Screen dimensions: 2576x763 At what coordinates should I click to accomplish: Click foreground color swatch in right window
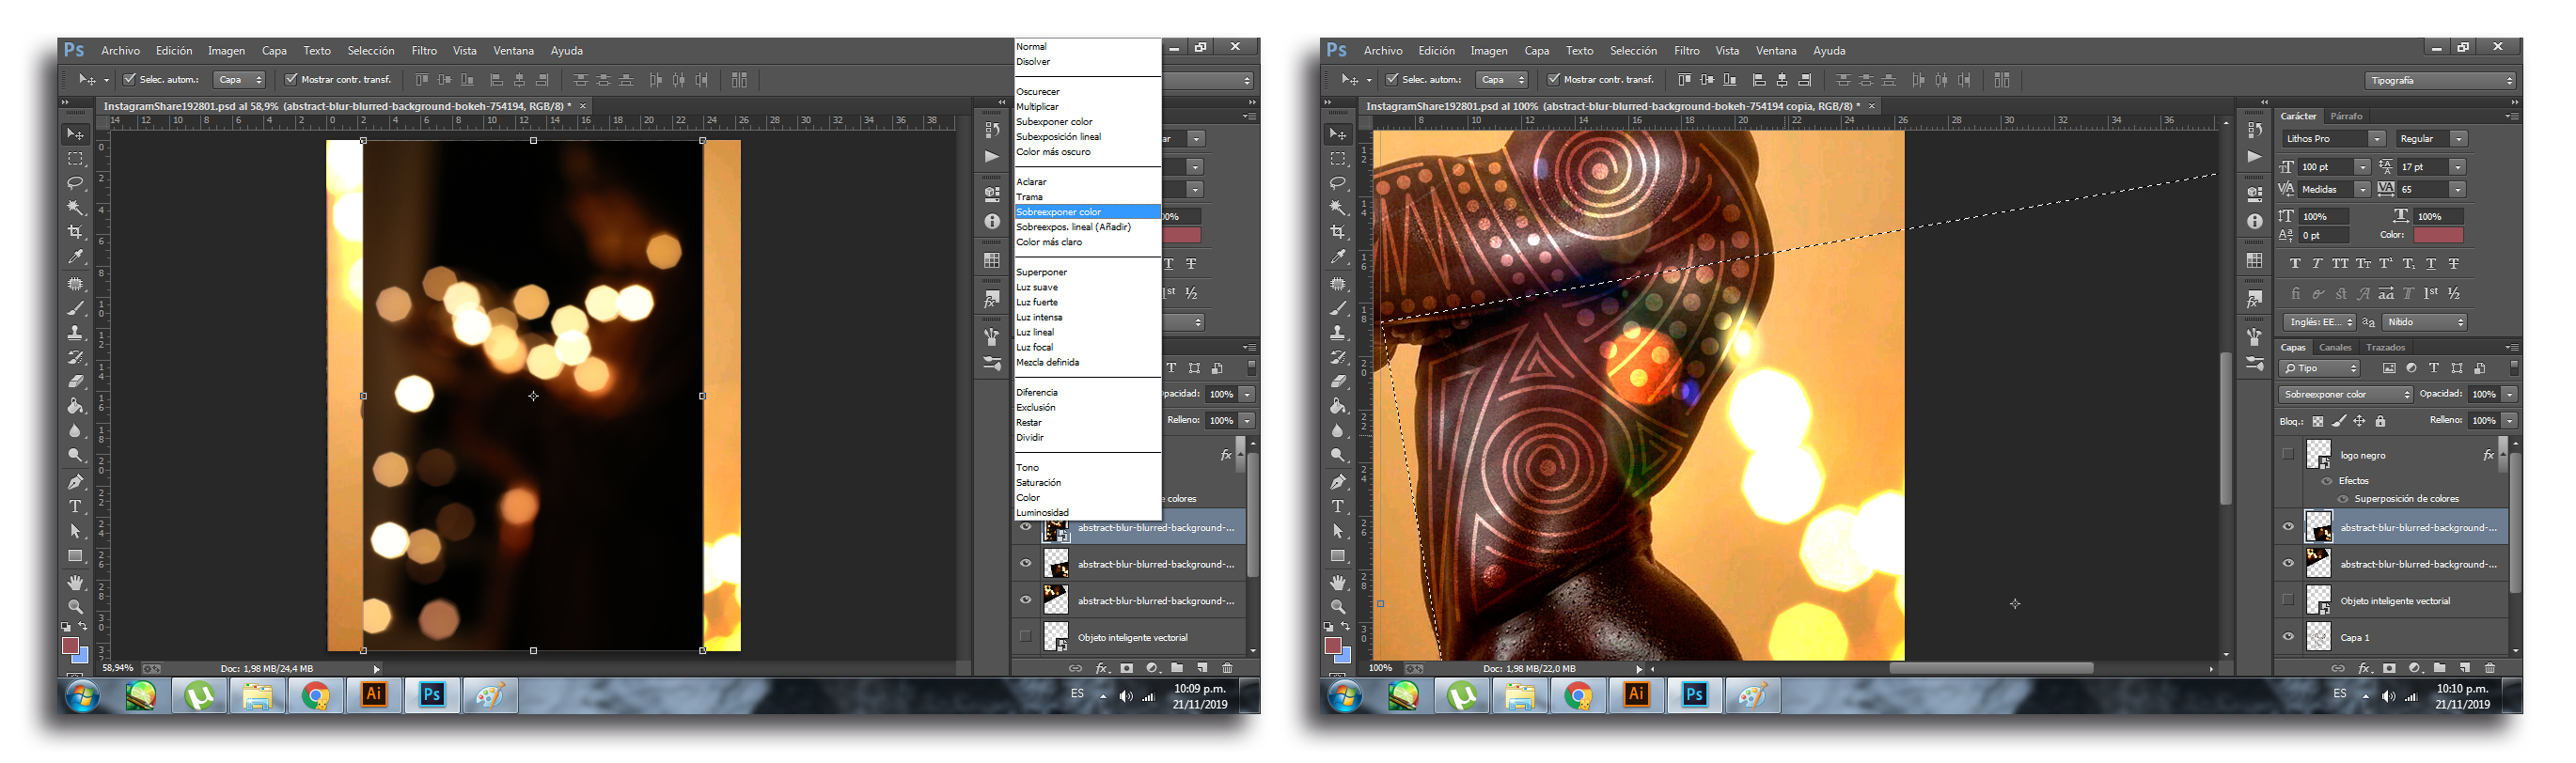tap(1332, 646)
